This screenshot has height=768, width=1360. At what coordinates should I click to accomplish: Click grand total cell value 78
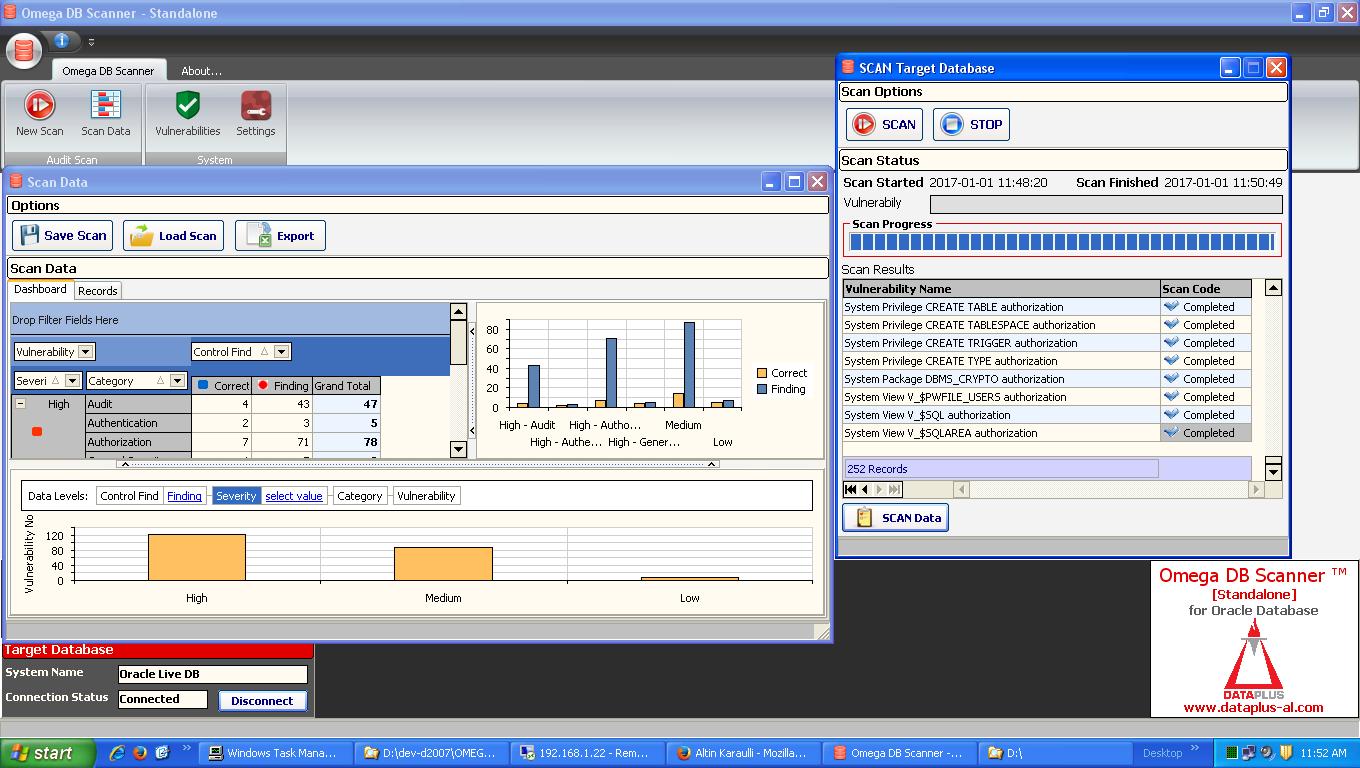346,442
